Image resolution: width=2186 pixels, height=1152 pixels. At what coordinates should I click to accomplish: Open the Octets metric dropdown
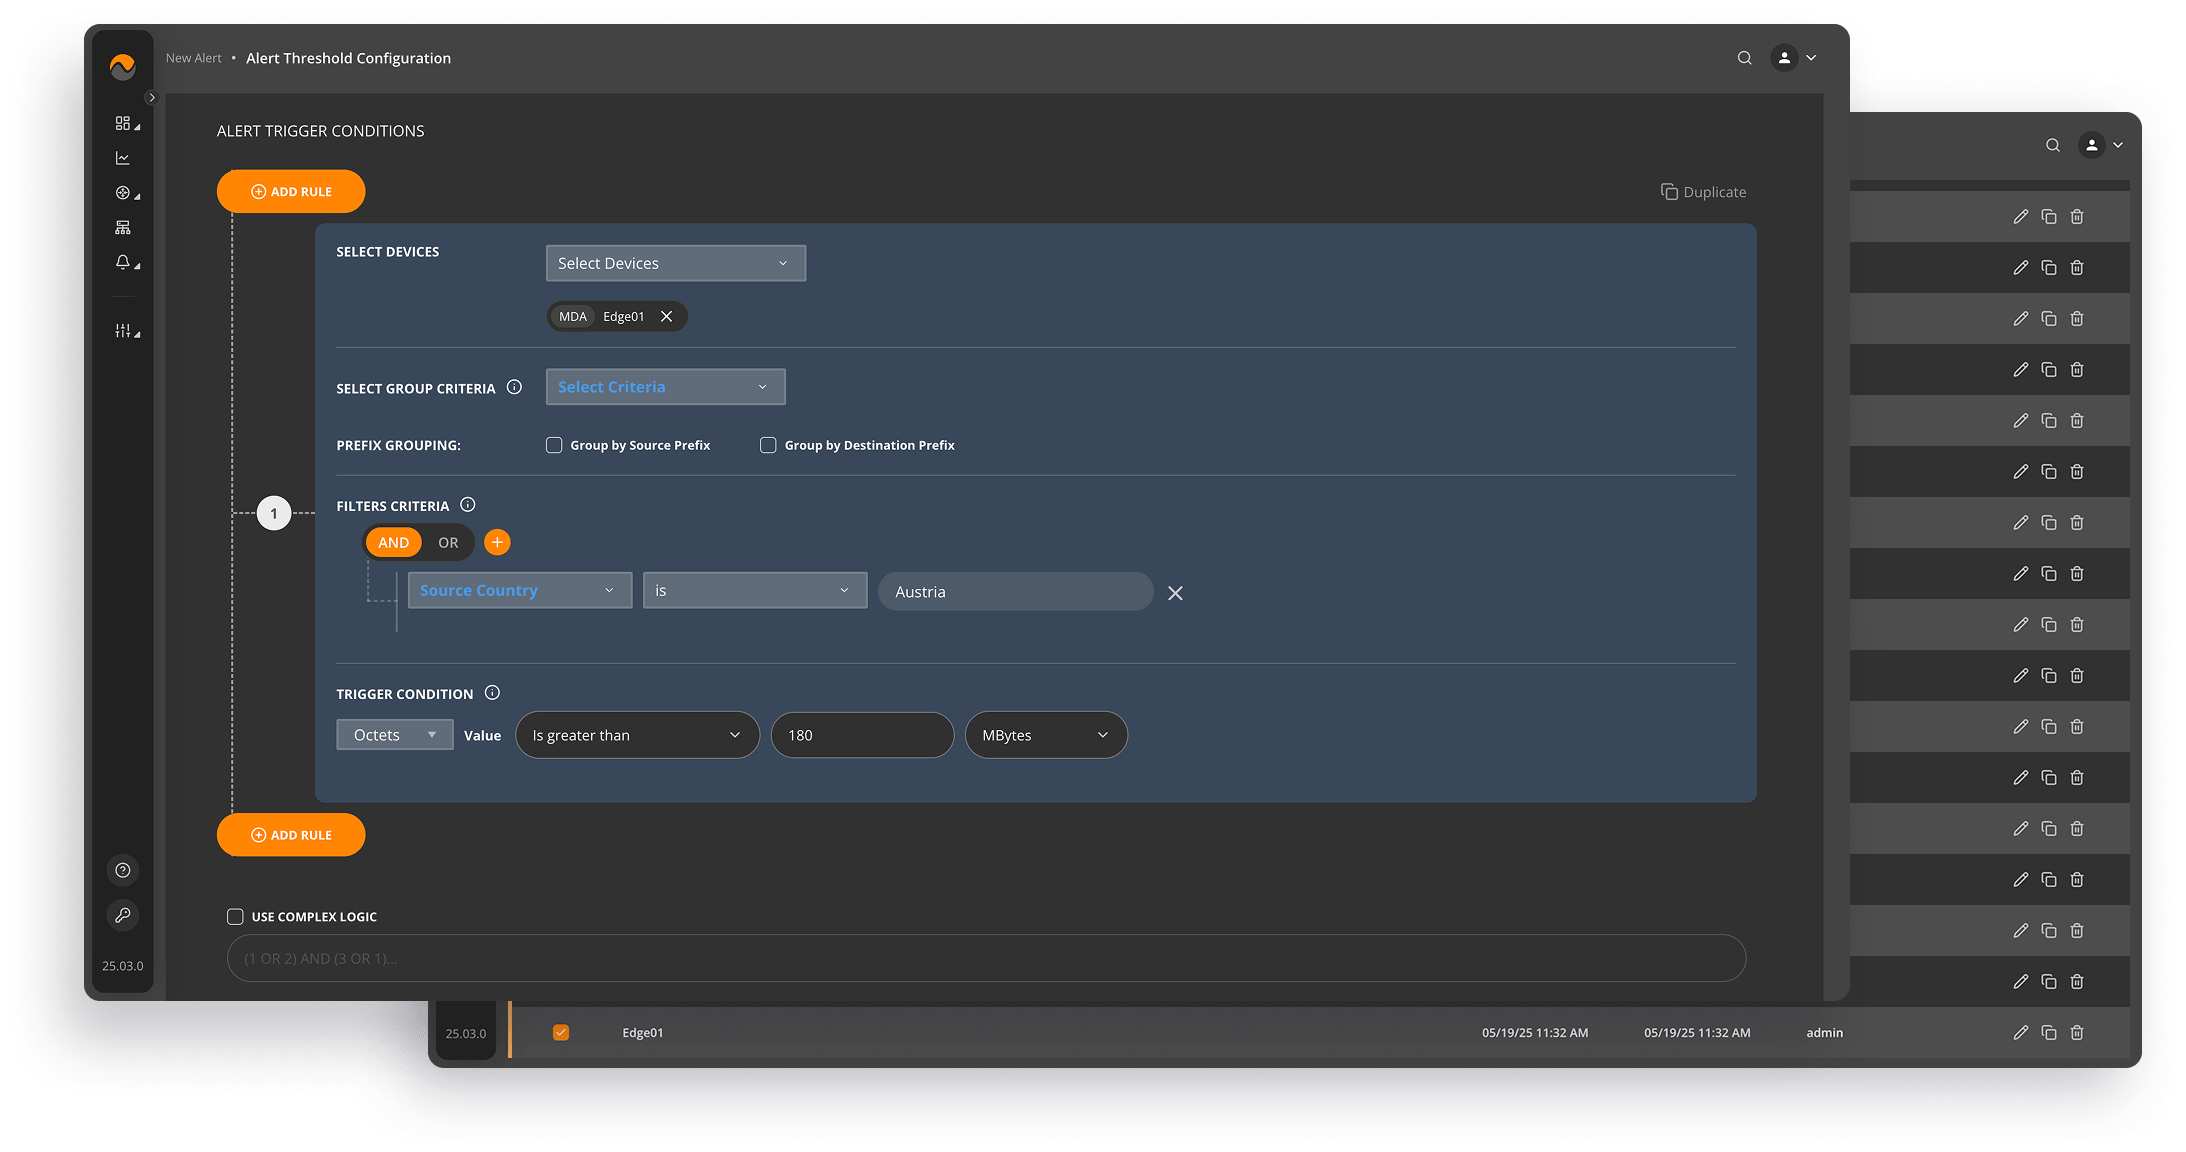395,735
